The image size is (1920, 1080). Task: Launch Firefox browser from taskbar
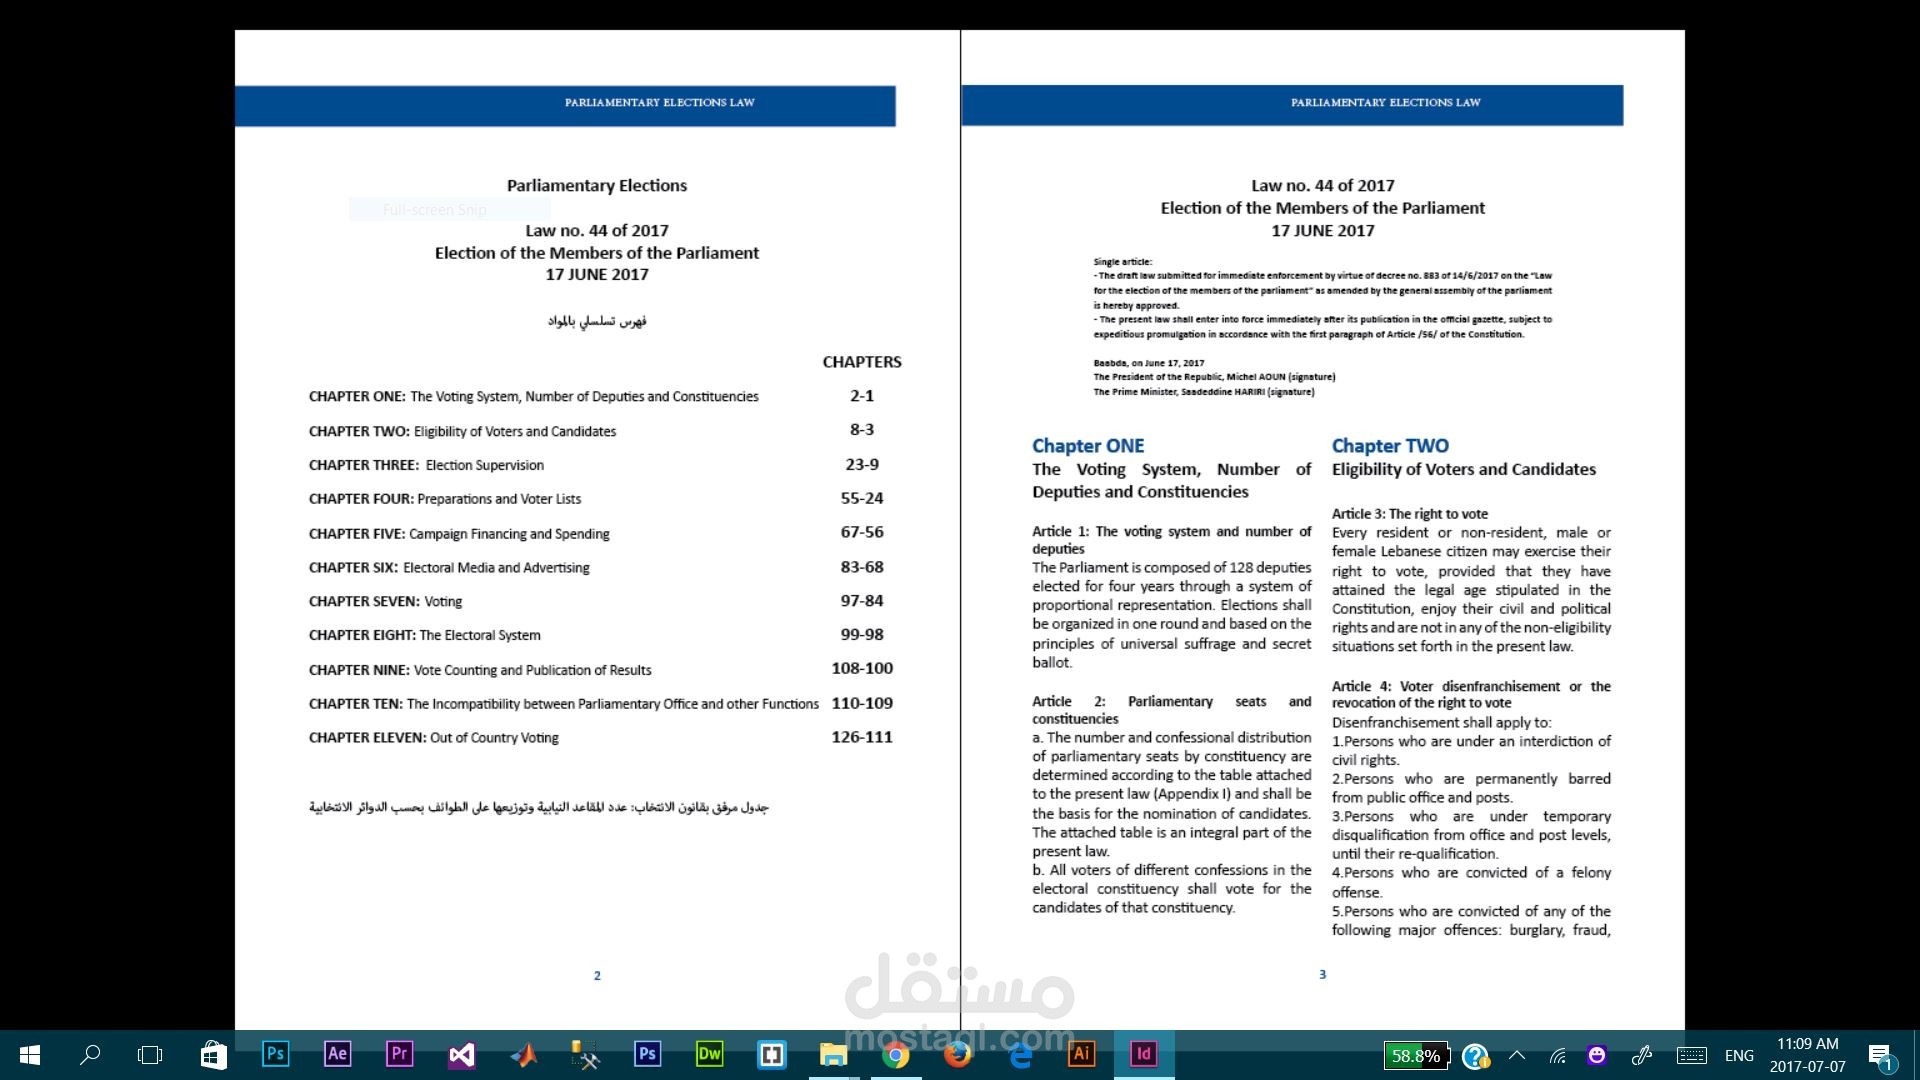(x=957, y=1054)
